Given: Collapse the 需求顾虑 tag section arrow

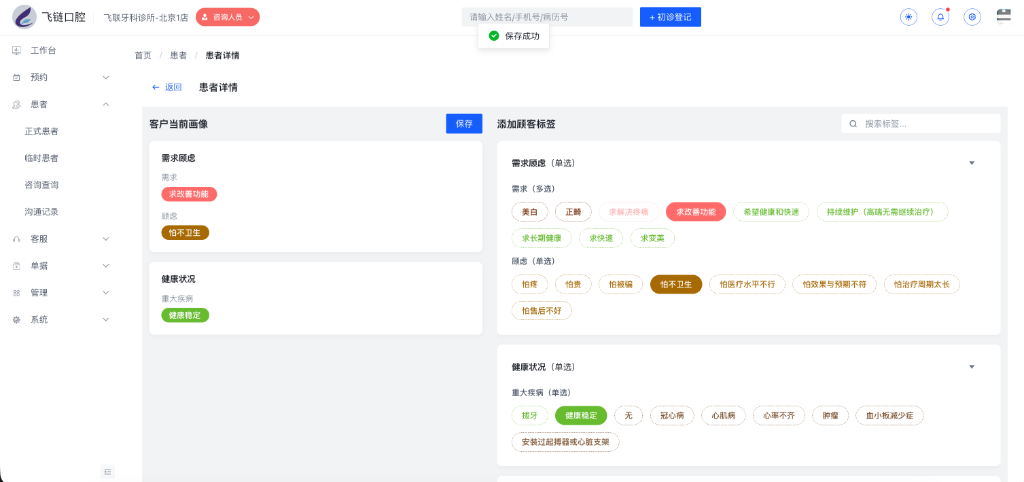Looking at the screenshot, I should click(x=971, y=163).
